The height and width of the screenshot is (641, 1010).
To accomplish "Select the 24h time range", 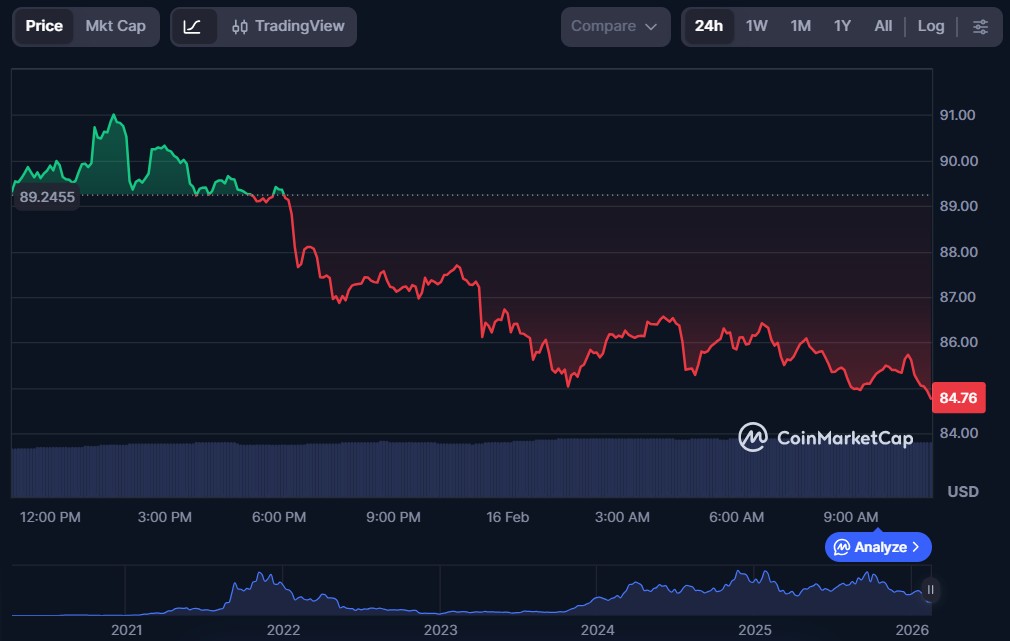I will (x=708, y=26).
